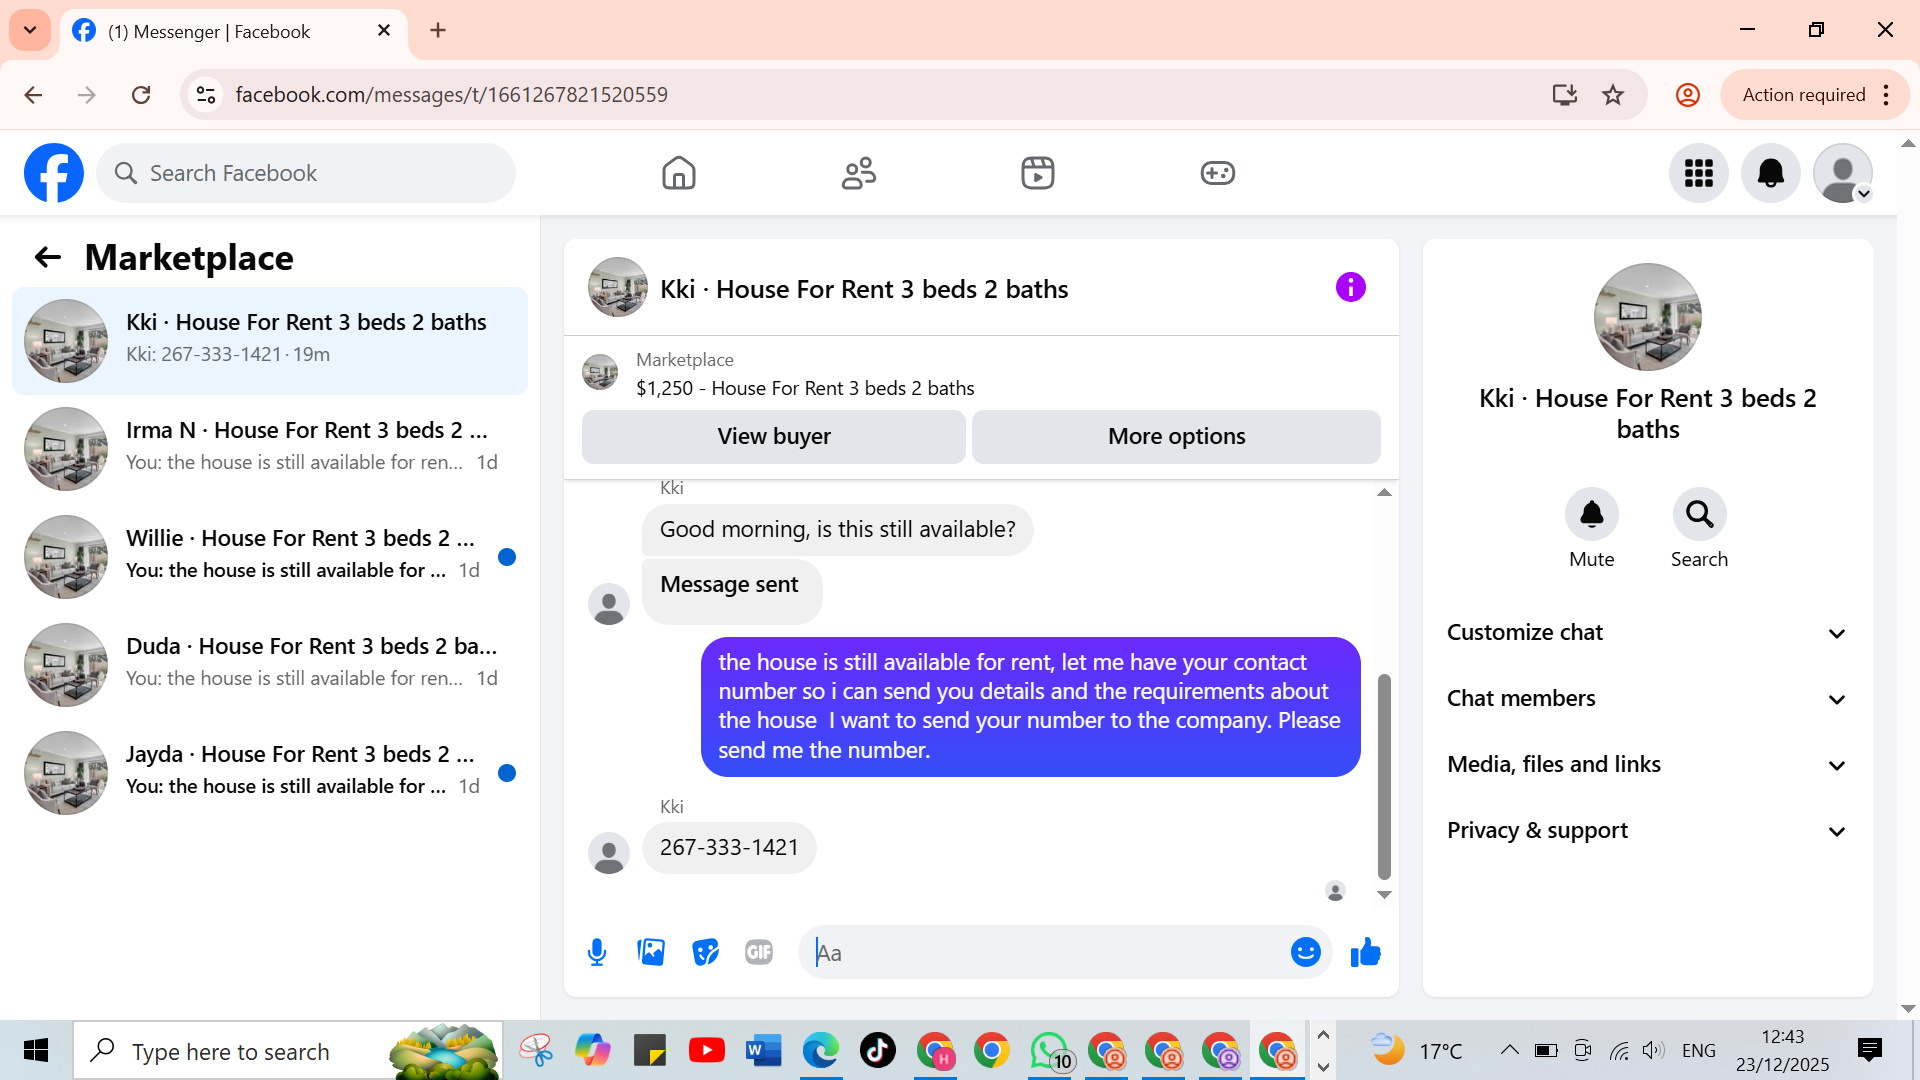1920x1080 pixels.
Task: Open the sticker picker icon
Action: (705, 952)
